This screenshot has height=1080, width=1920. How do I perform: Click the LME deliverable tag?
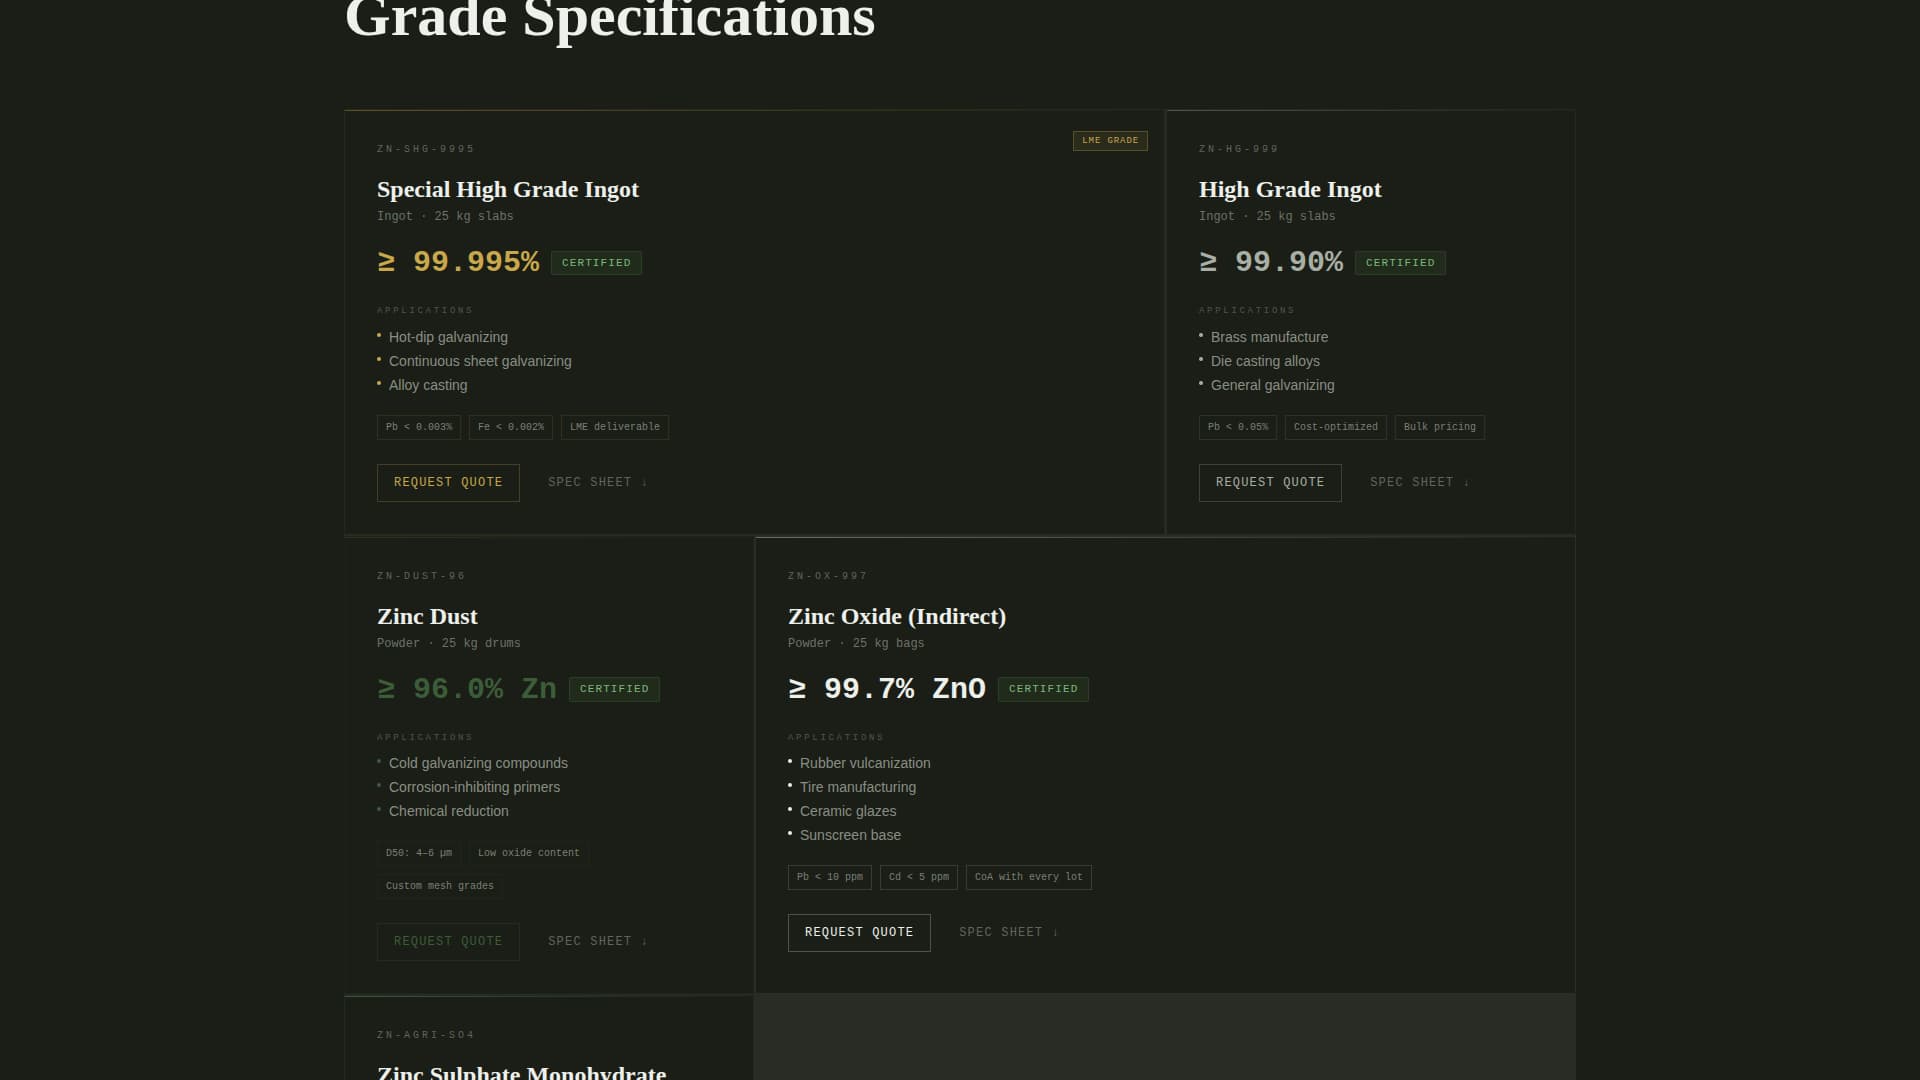pos(614,427)
